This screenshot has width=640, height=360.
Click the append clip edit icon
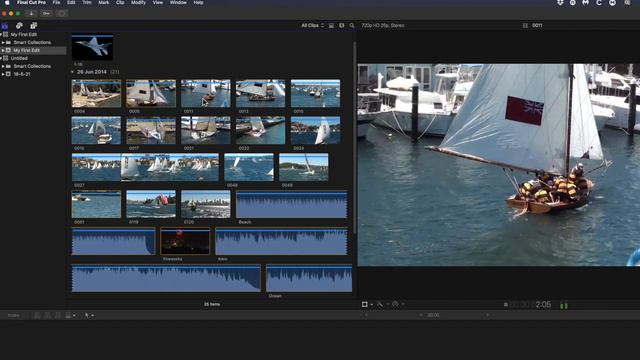coord(58,315)
